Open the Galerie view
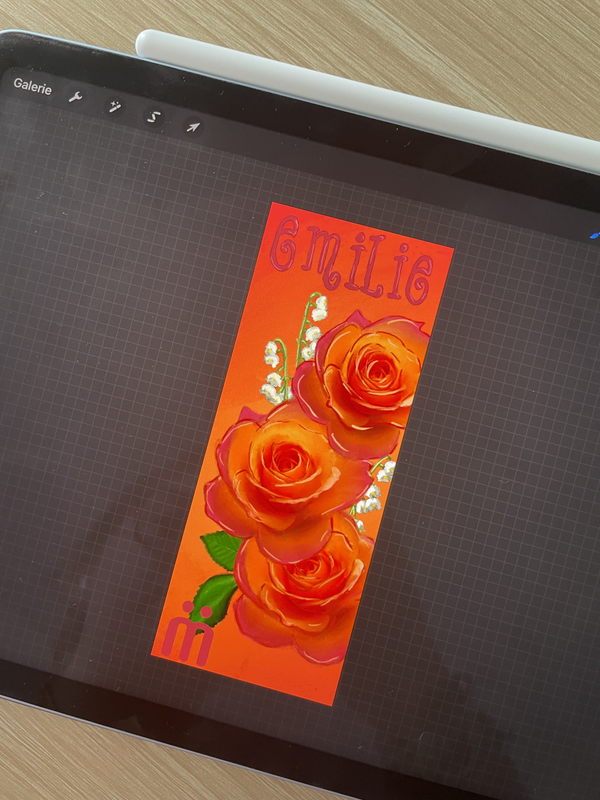Screen dimensions: 600x800 point(33,85)
